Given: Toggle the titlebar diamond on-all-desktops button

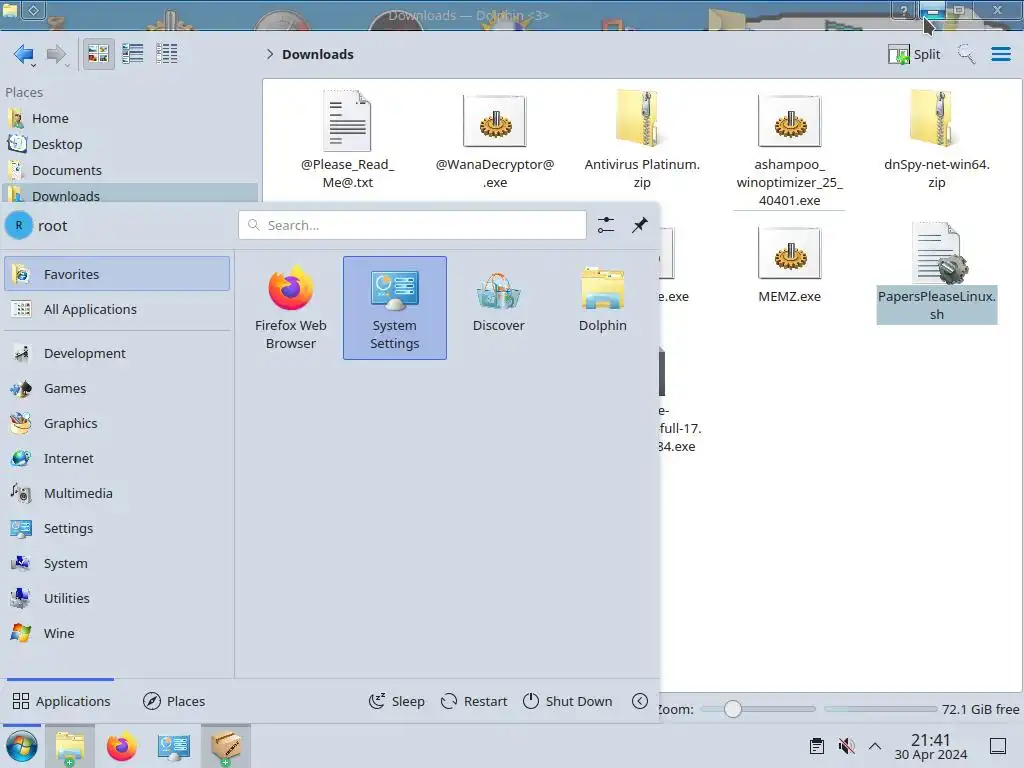Looking at the screenshot, I should (33, 10).
